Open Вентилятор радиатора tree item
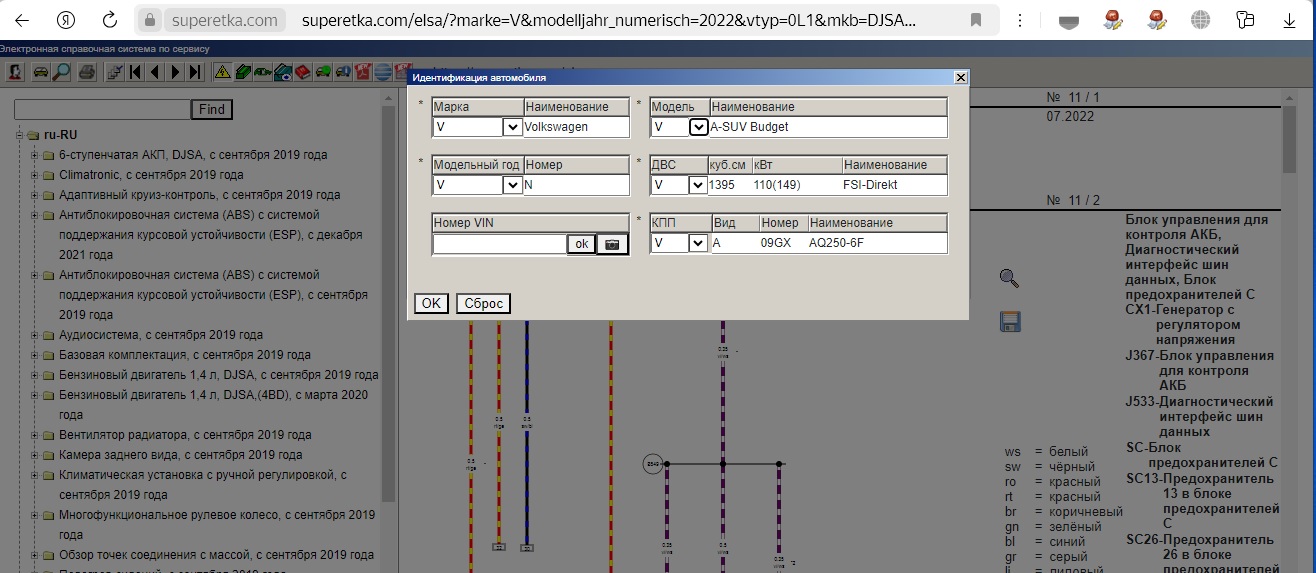1316x573 pixels. tap(185, 435)
